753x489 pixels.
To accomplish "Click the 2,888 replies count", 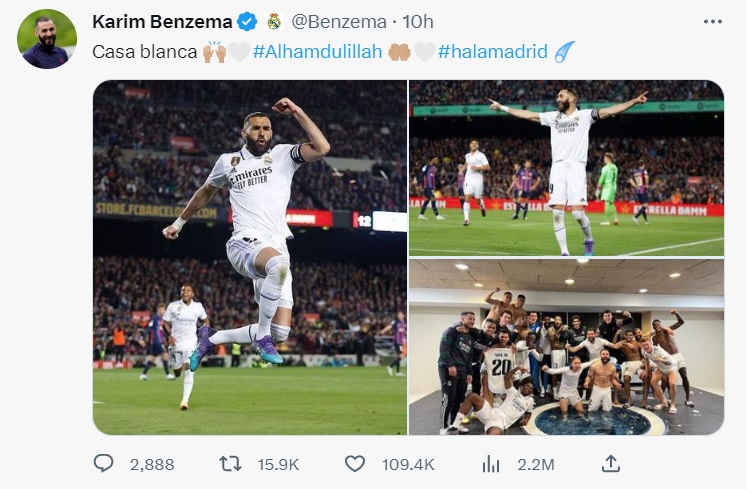I will click(x=152, y=464).
